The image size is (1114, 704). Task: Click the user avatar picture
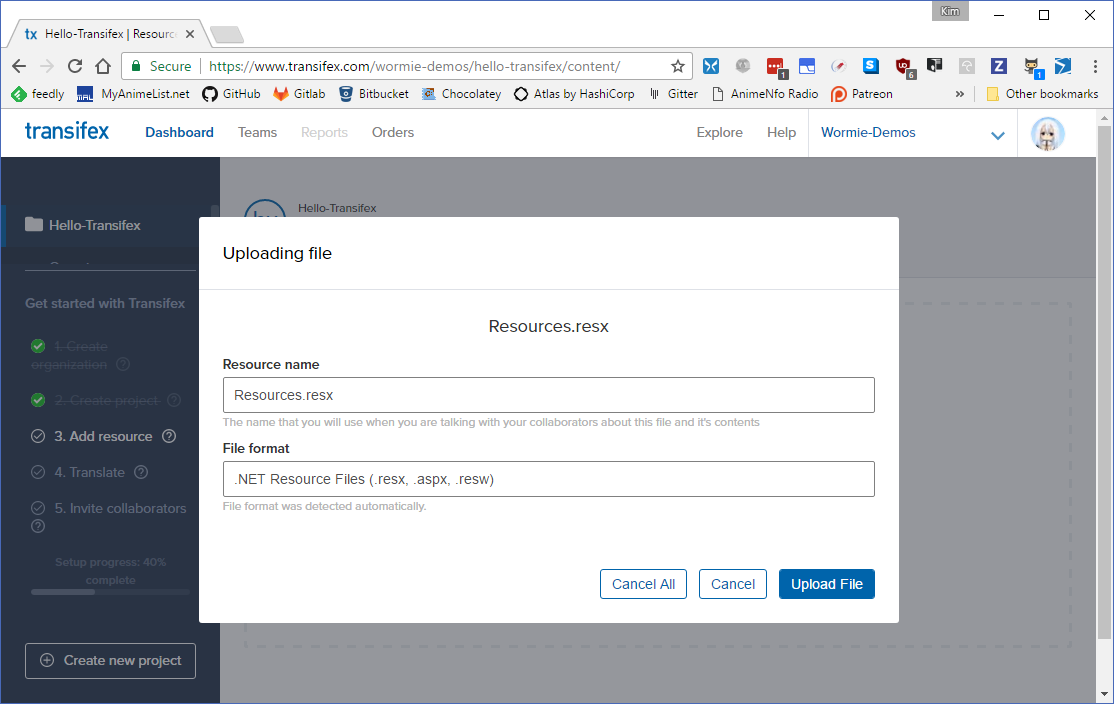[1048, 134]
